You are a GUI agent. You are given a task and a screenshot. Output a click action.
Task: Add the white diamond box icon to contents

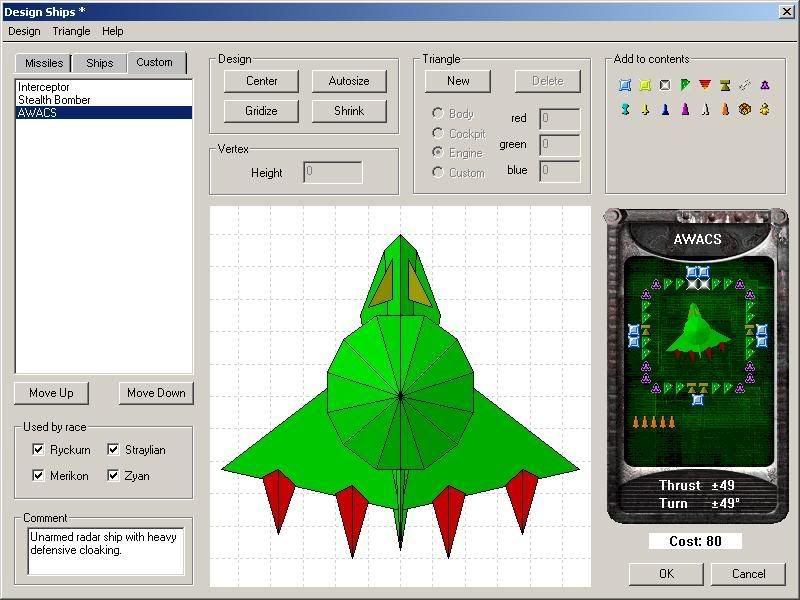(x=664, y=85)
